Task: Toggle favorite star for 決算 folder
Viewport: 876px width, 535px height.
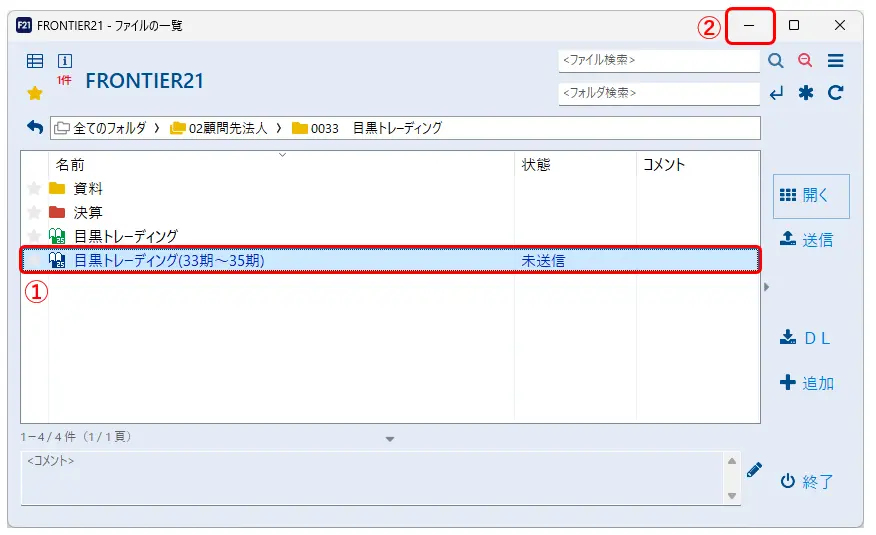Action: click(x=34, y=213)
